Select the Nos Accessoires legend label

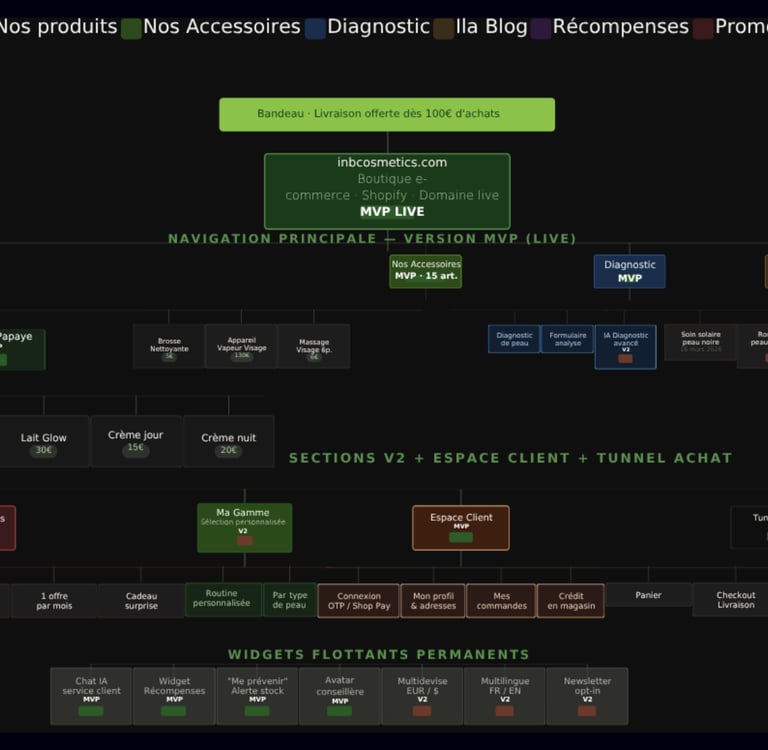222,26
